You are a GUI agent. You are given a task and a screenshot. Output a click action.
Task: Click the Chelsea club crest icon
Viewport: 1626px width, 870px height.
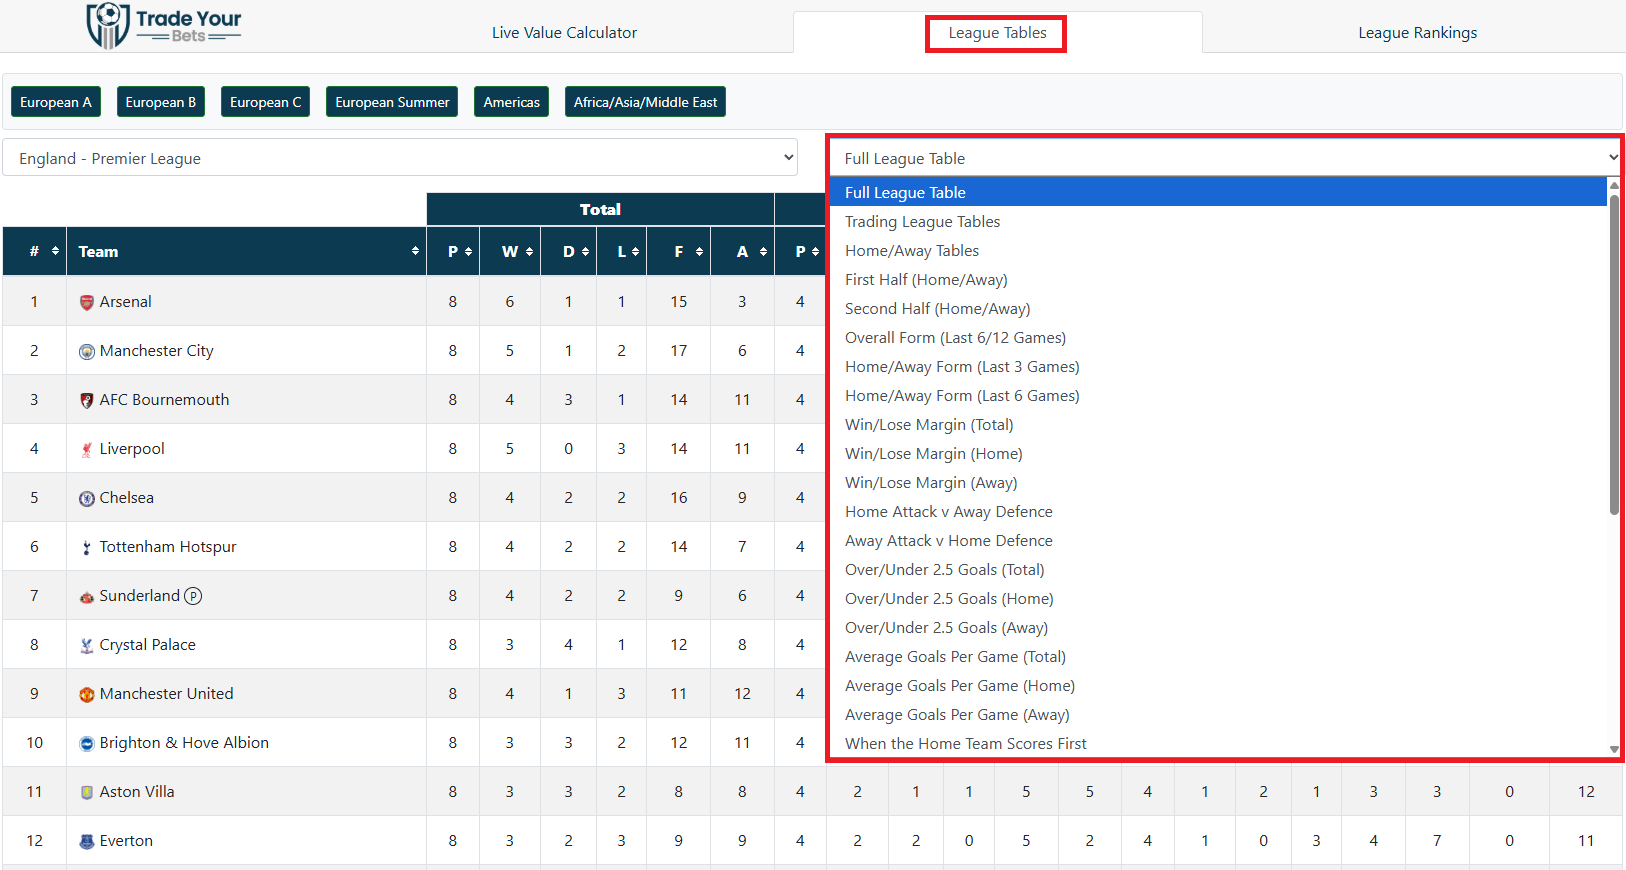click(x=87, y=499)
